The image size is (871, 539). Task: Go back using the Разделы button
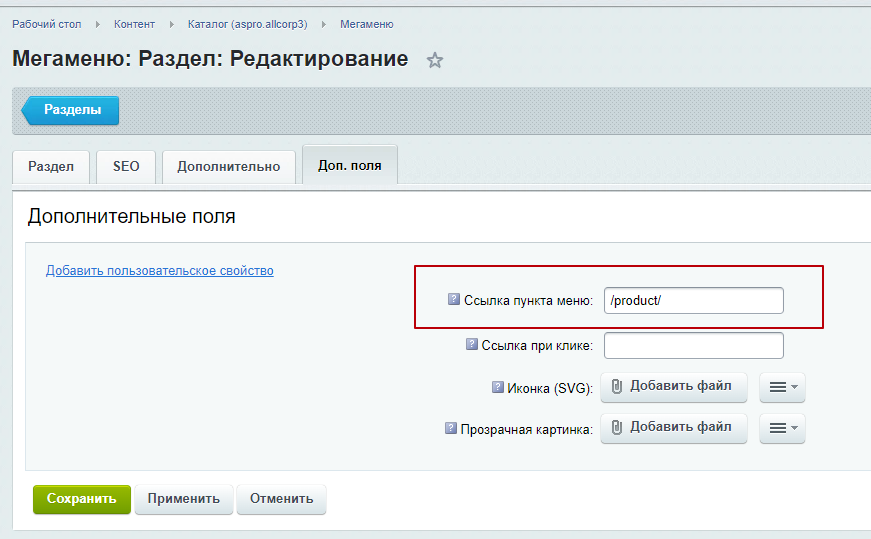71,110
